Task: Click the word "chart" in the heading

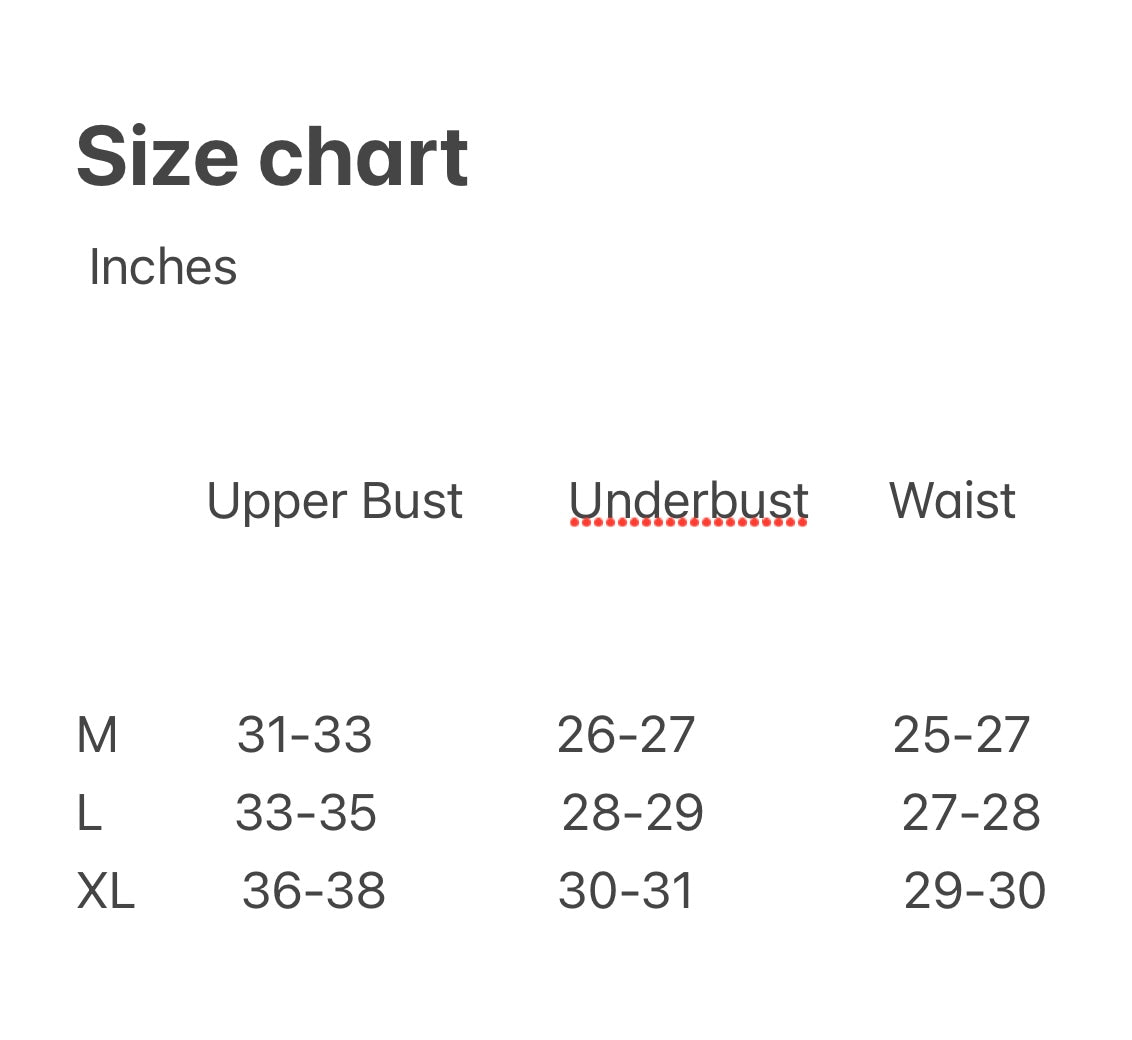Action: click(363, 157)
